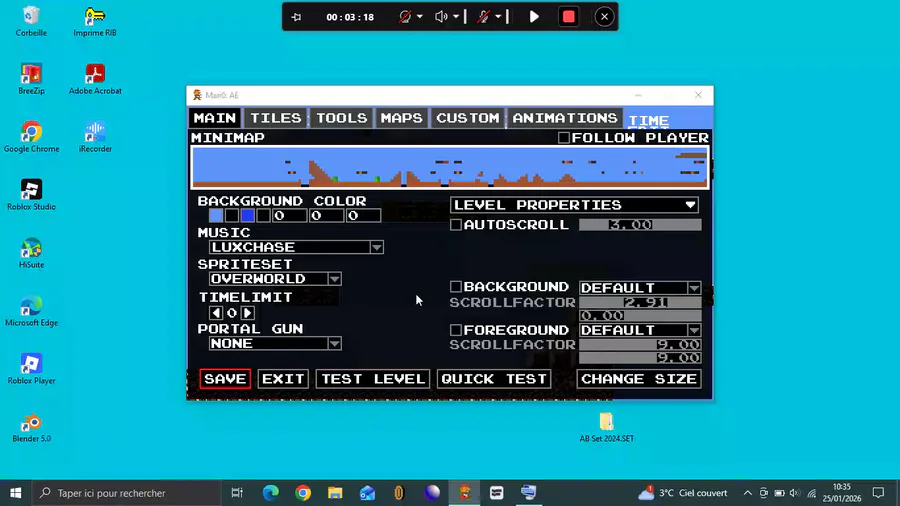Switch to the ANIMATIONS tab
This screenshot has width=900, height=506.
pos(565,118)
